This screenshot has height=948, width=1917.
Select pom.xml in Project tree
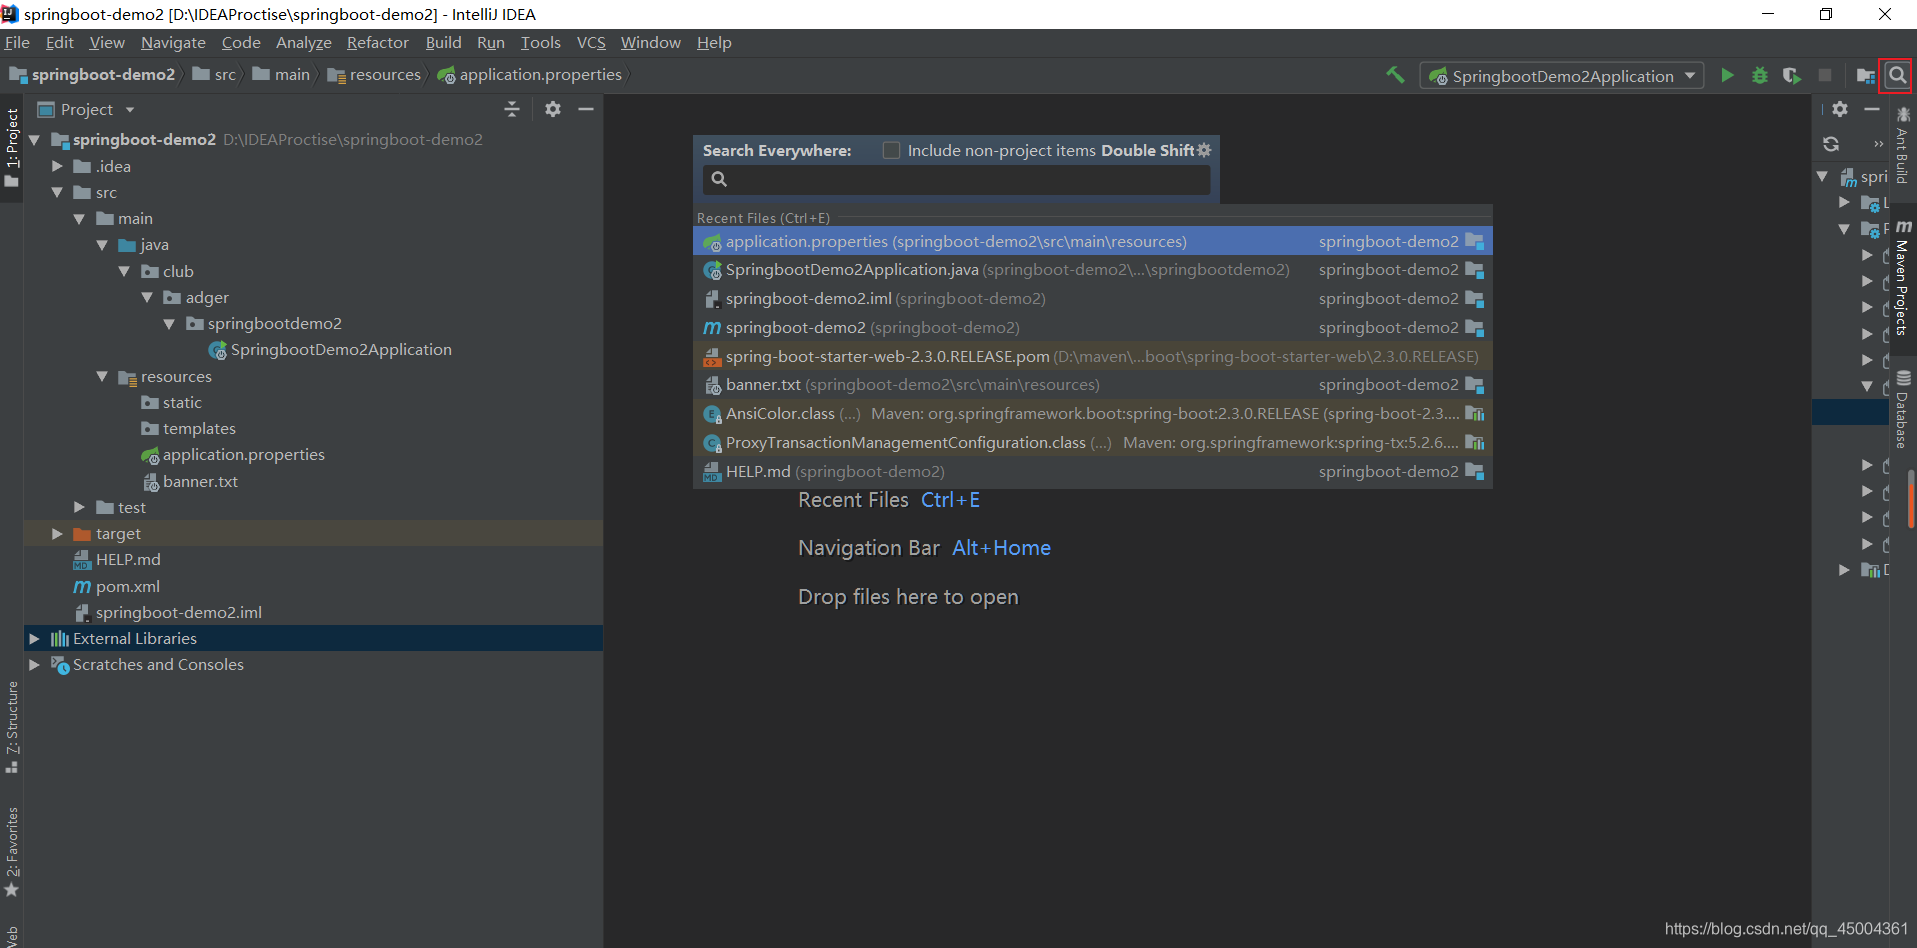pyautogui.click(x=117, y=587)
